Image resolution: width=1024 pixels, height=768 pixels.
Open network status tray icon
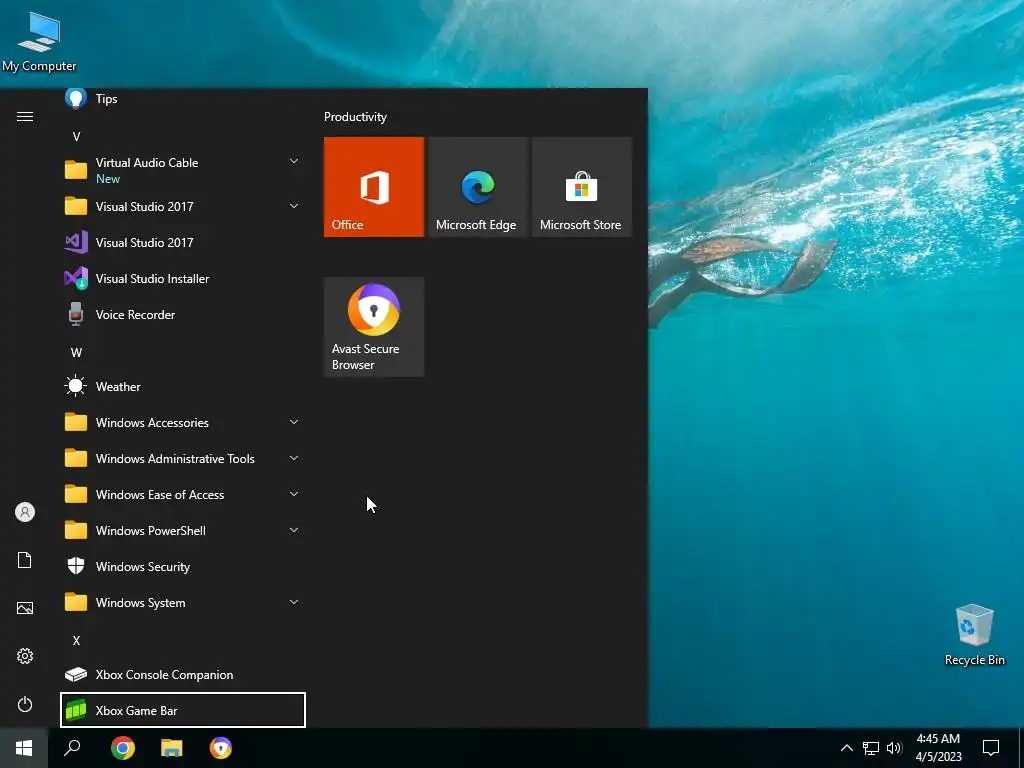[x=871, y=748]
